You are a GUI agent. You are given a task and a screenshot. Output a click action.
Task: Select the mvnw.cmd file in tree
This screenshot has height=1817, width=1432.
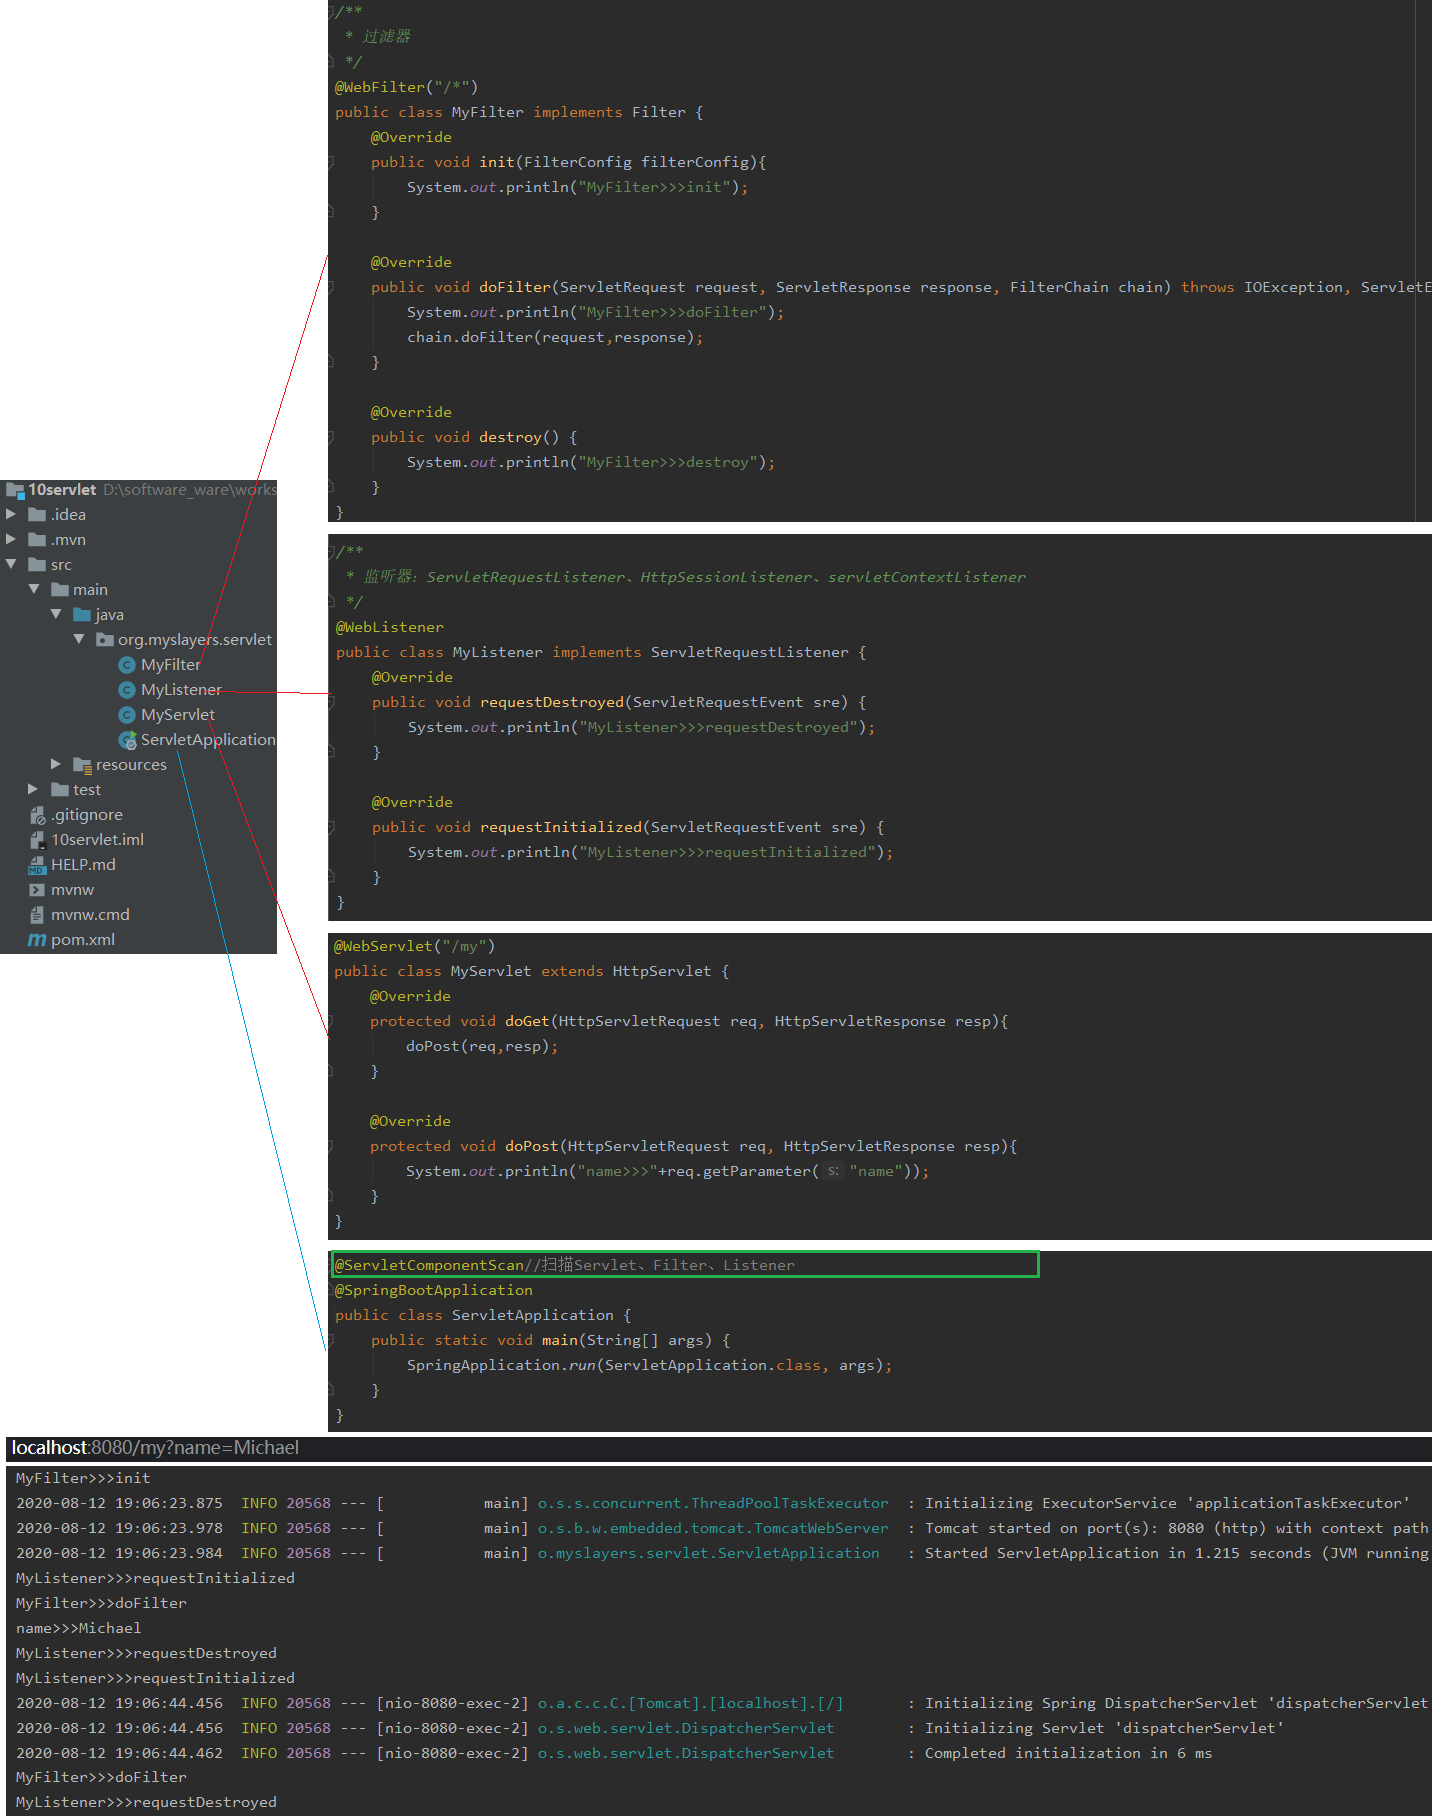(90, 915)
